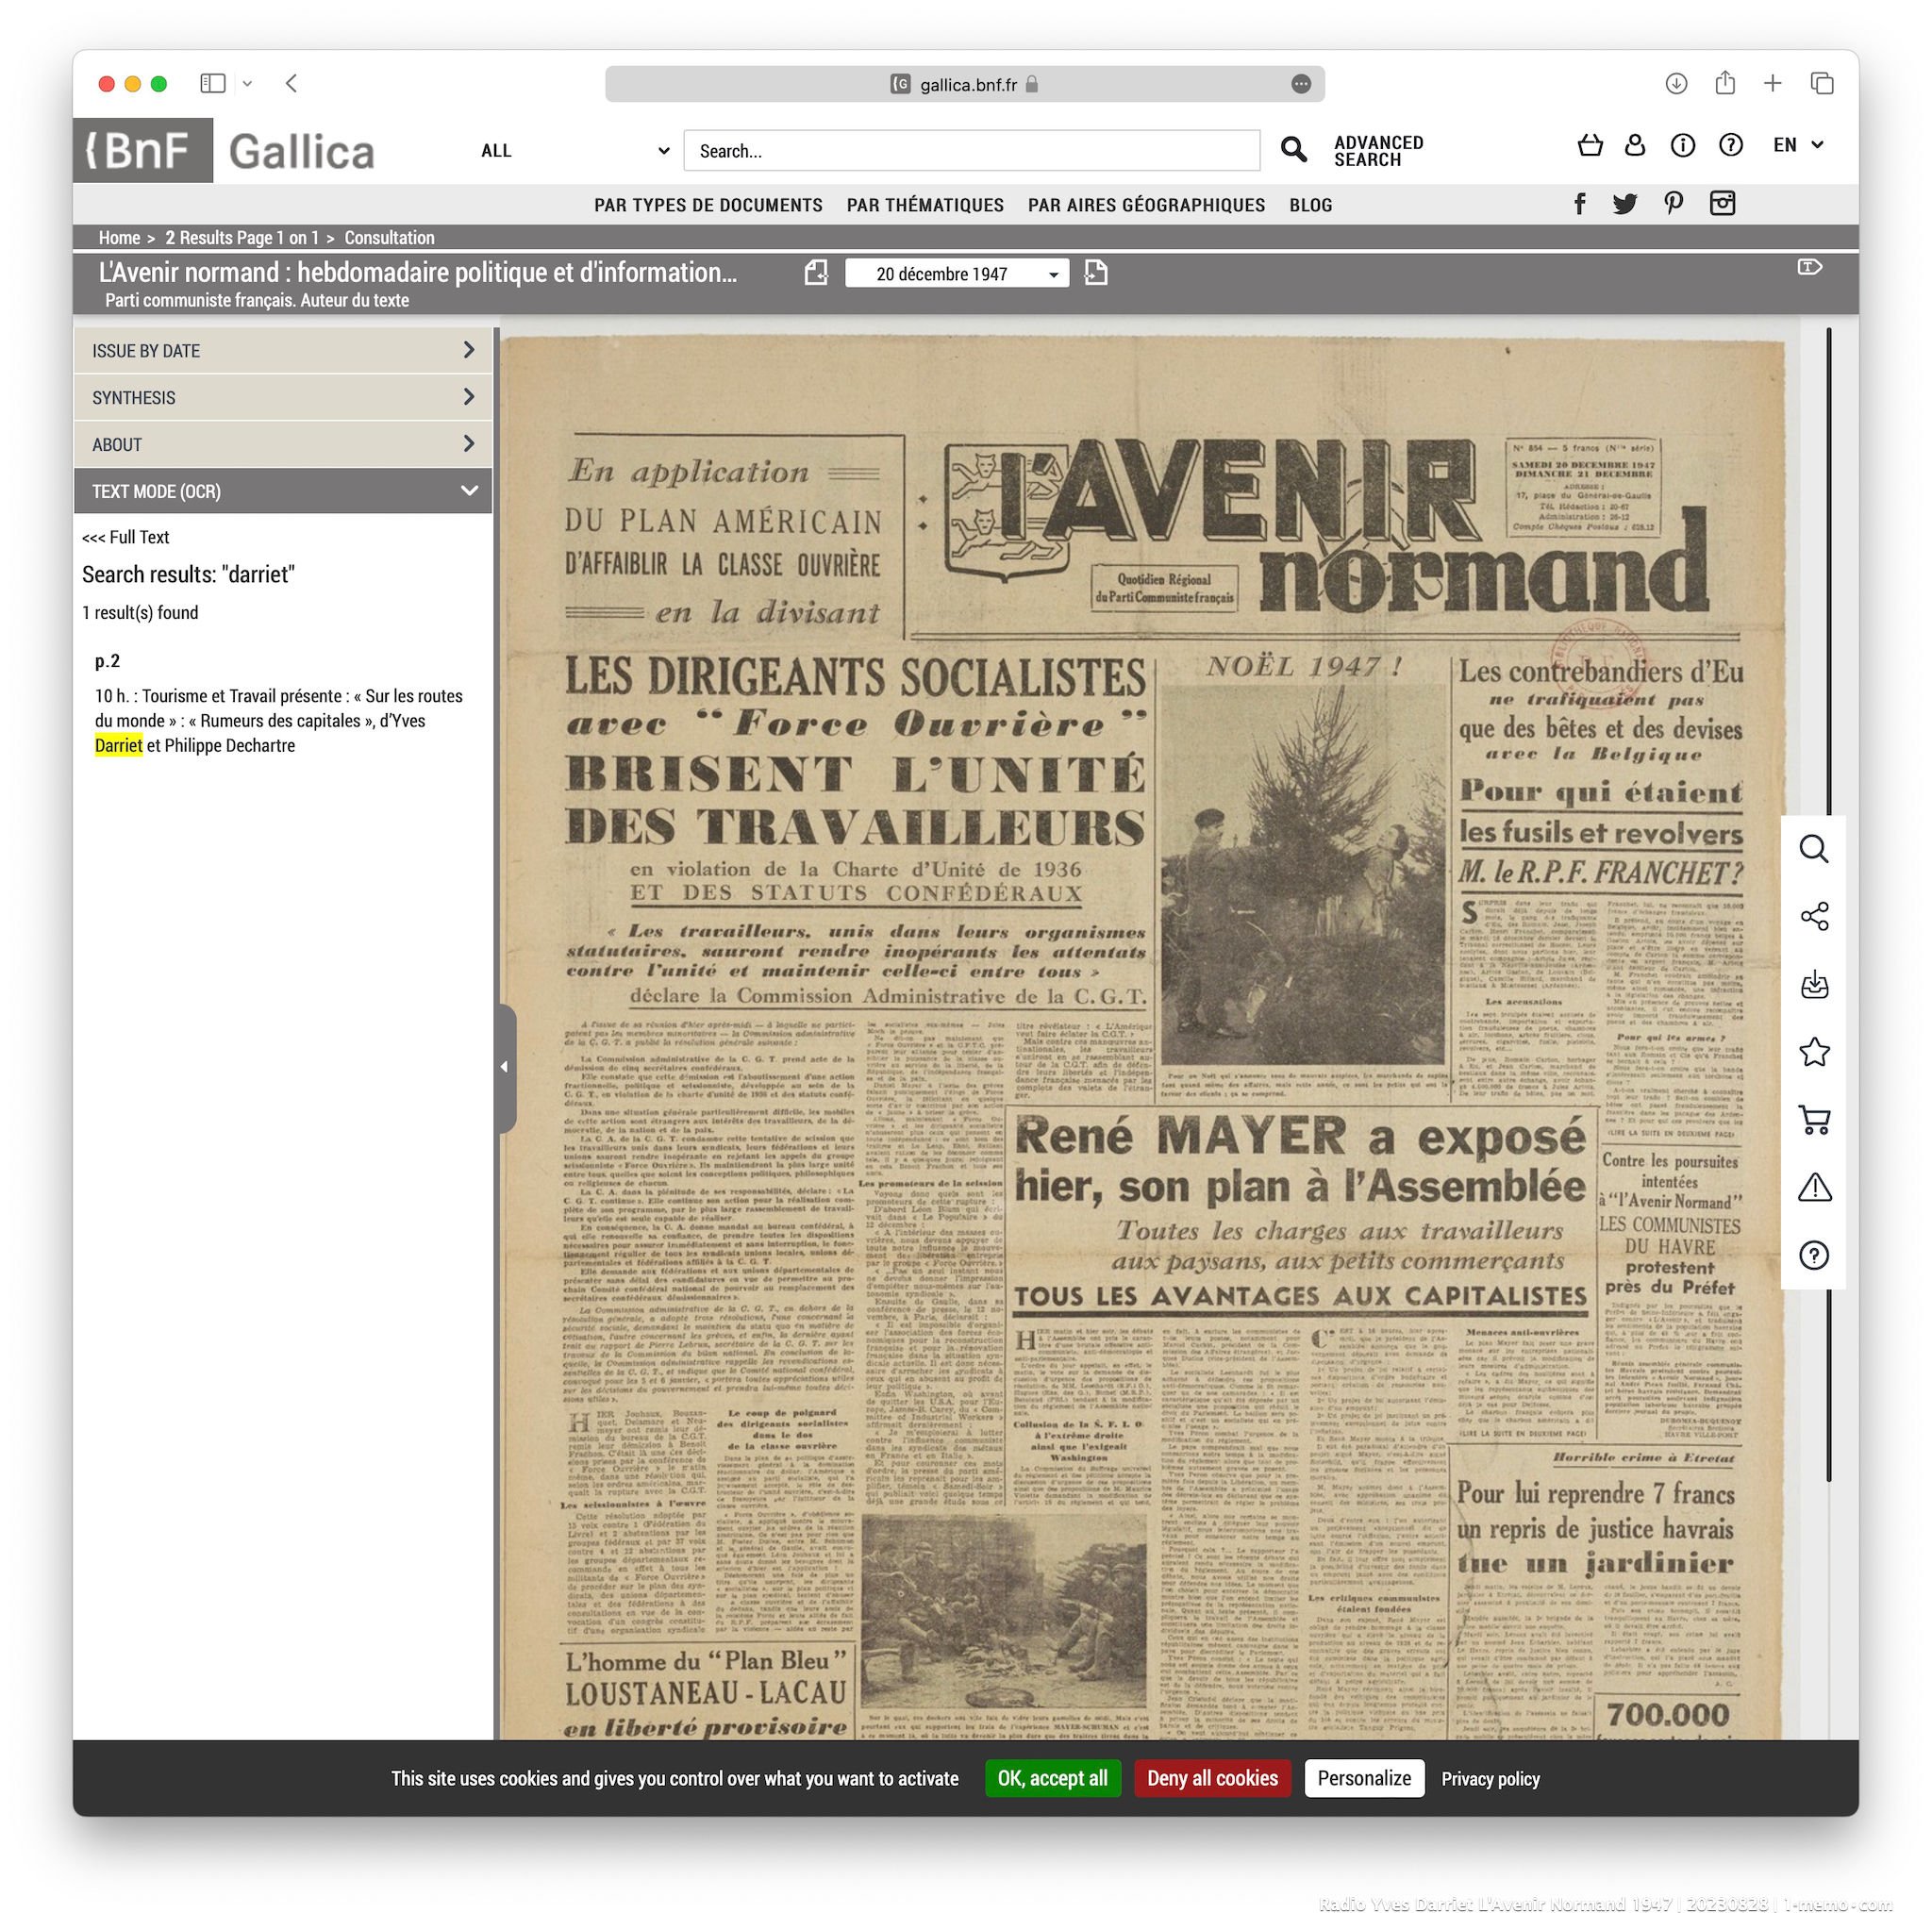The image size is (1932, 1913).
Task: Go back to Full Text link
Action: tap(126, 537)
